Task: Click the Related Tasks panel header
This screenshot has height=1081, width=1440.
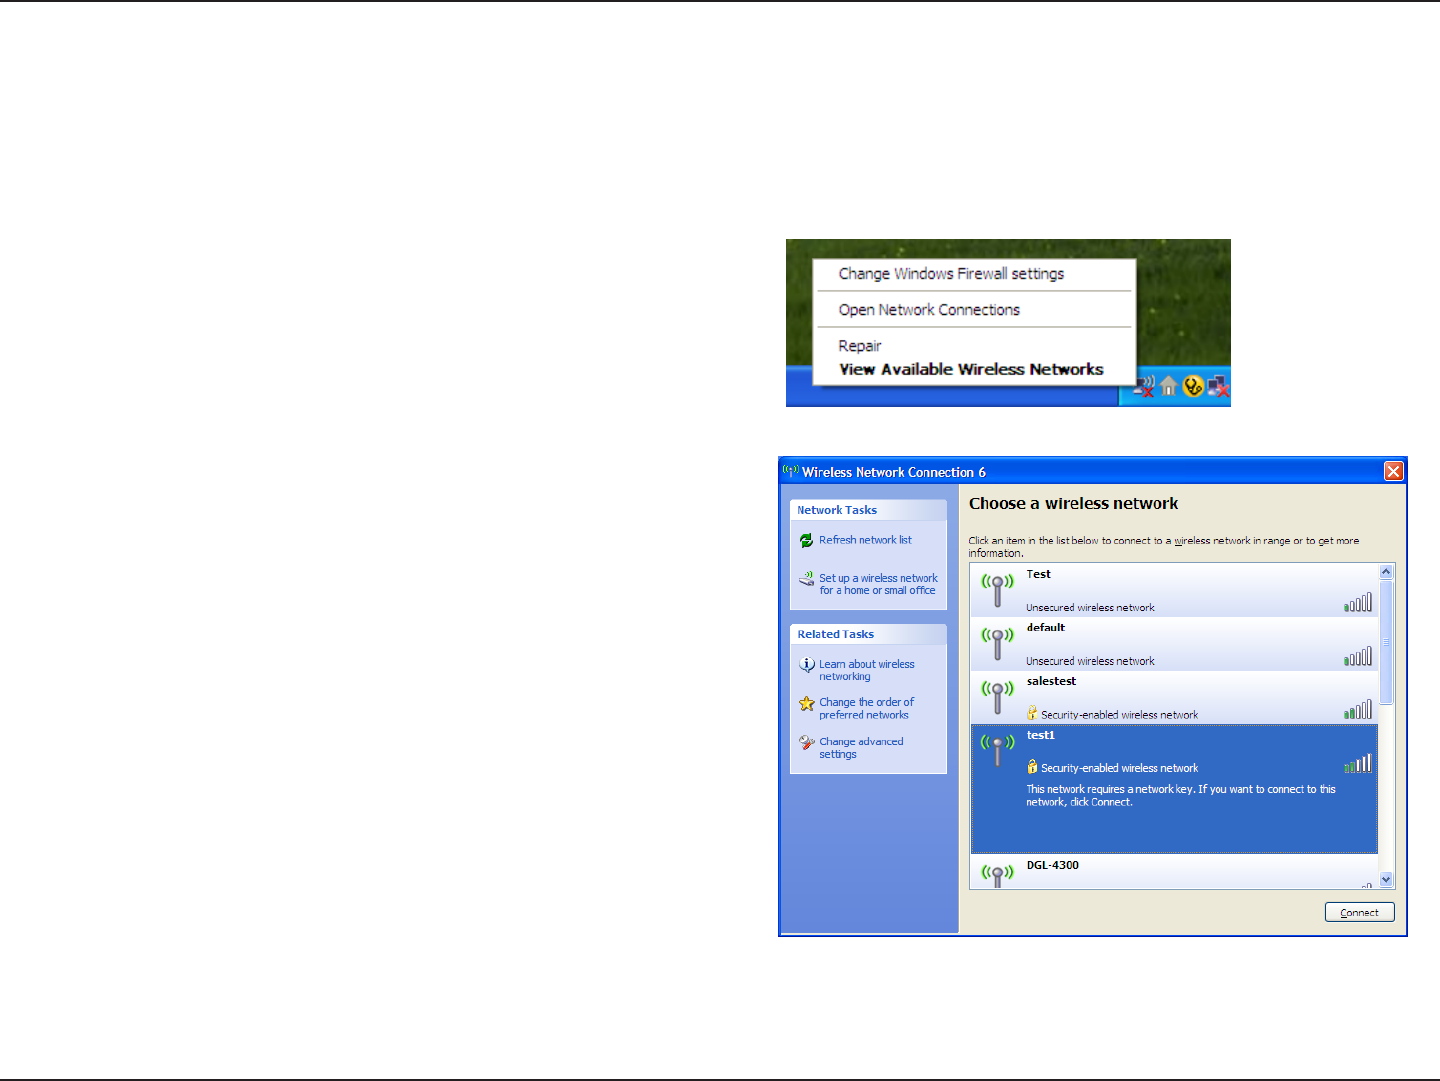Action: (868, 634)
